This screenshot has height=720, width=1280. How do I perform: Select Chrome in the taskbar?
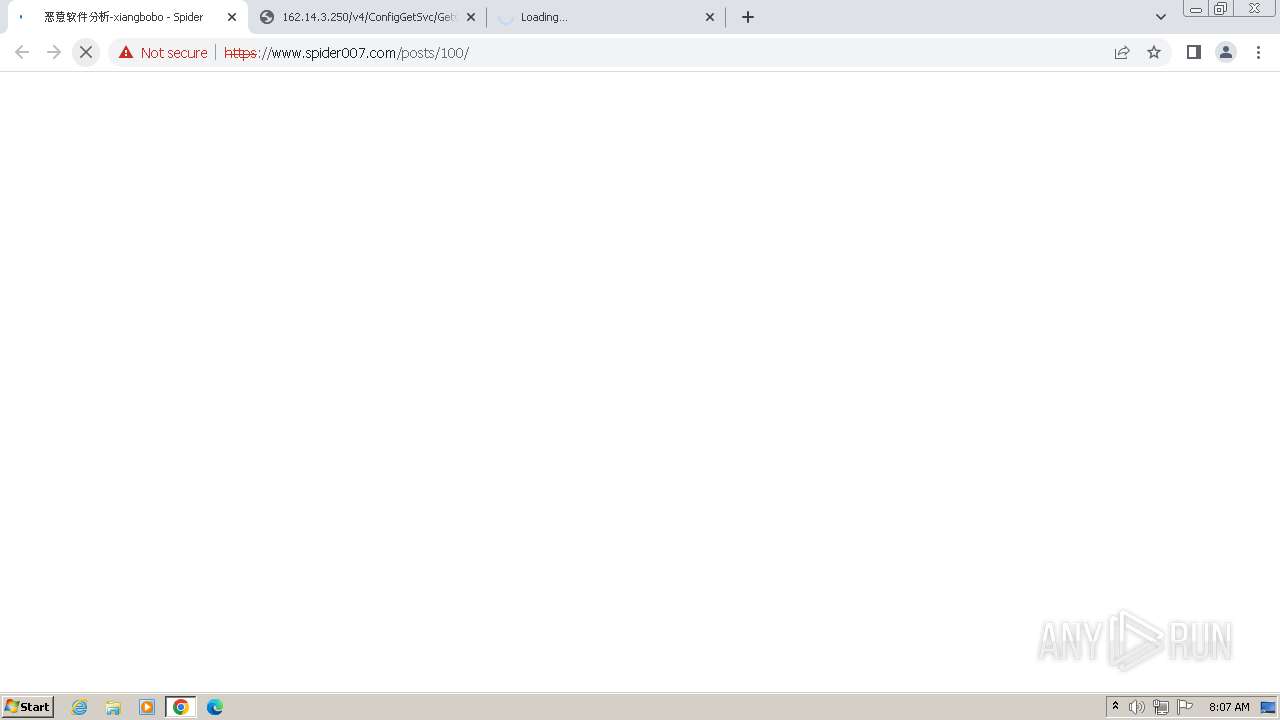[181, 707]
